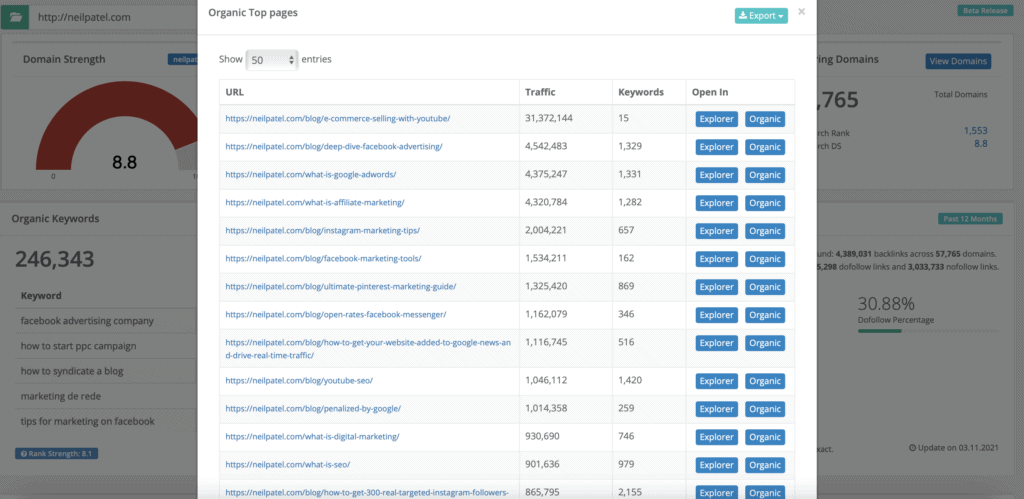
Task: Click Organic for open-rates-facebook-messenger row
Action: point(765,315)
